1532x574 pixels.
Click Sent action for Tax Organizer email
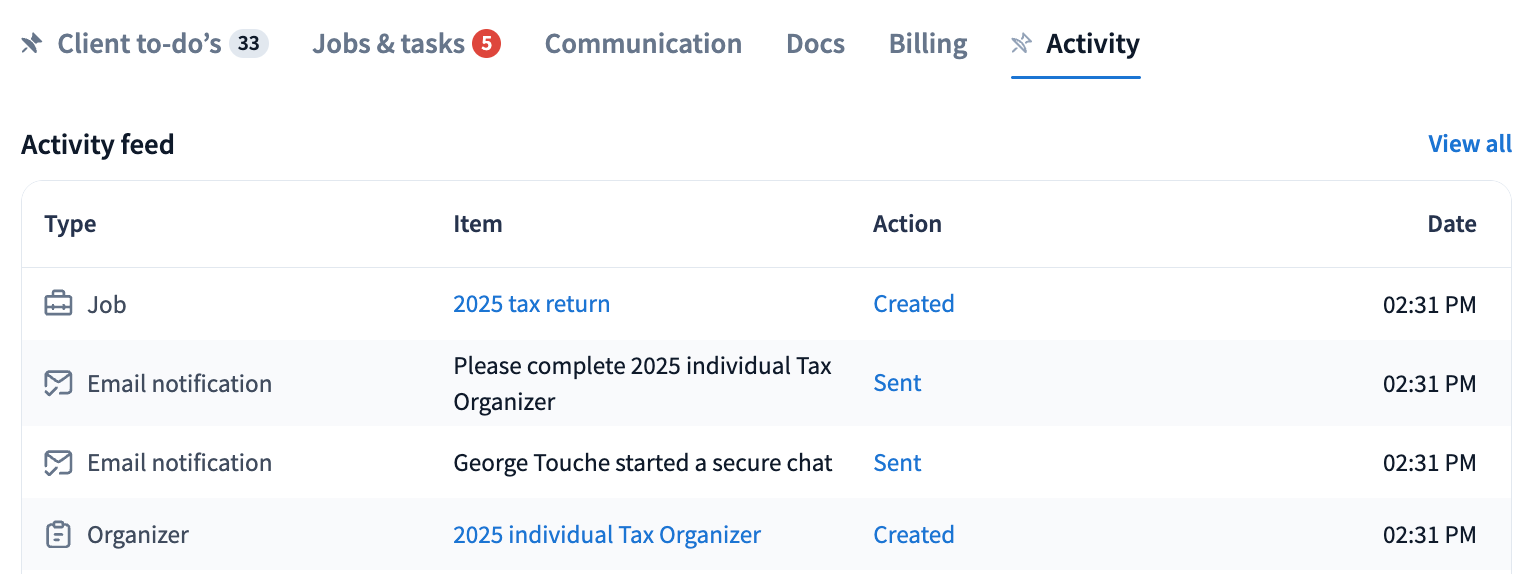tap(897, 384)
